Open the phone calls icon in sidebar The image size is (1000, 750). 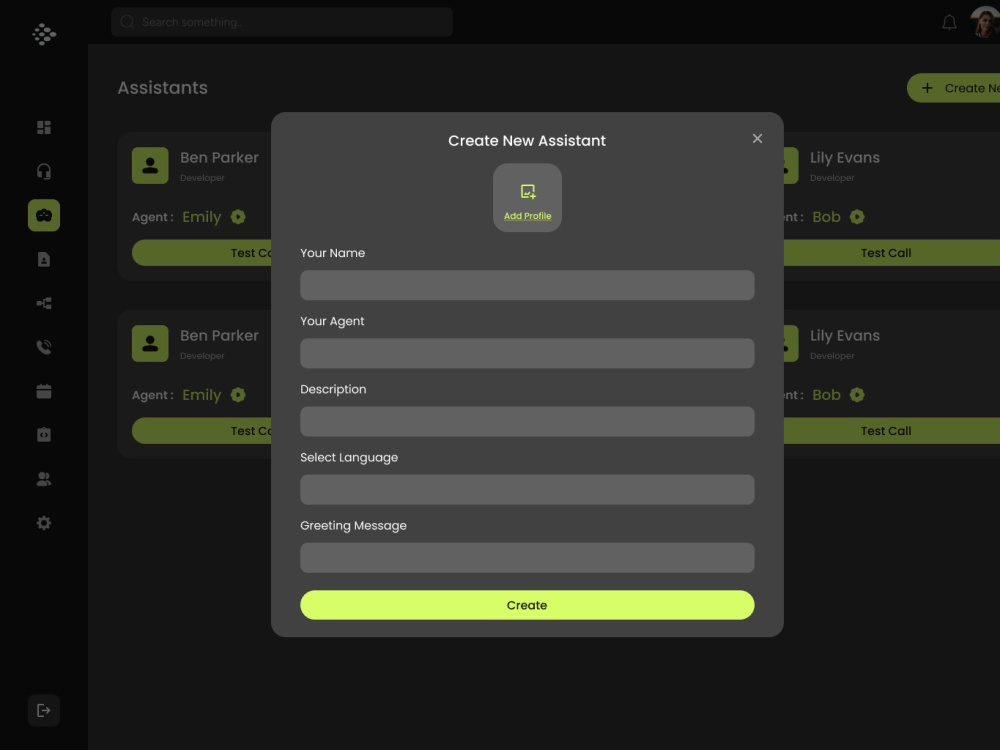[x=44, y=347]
